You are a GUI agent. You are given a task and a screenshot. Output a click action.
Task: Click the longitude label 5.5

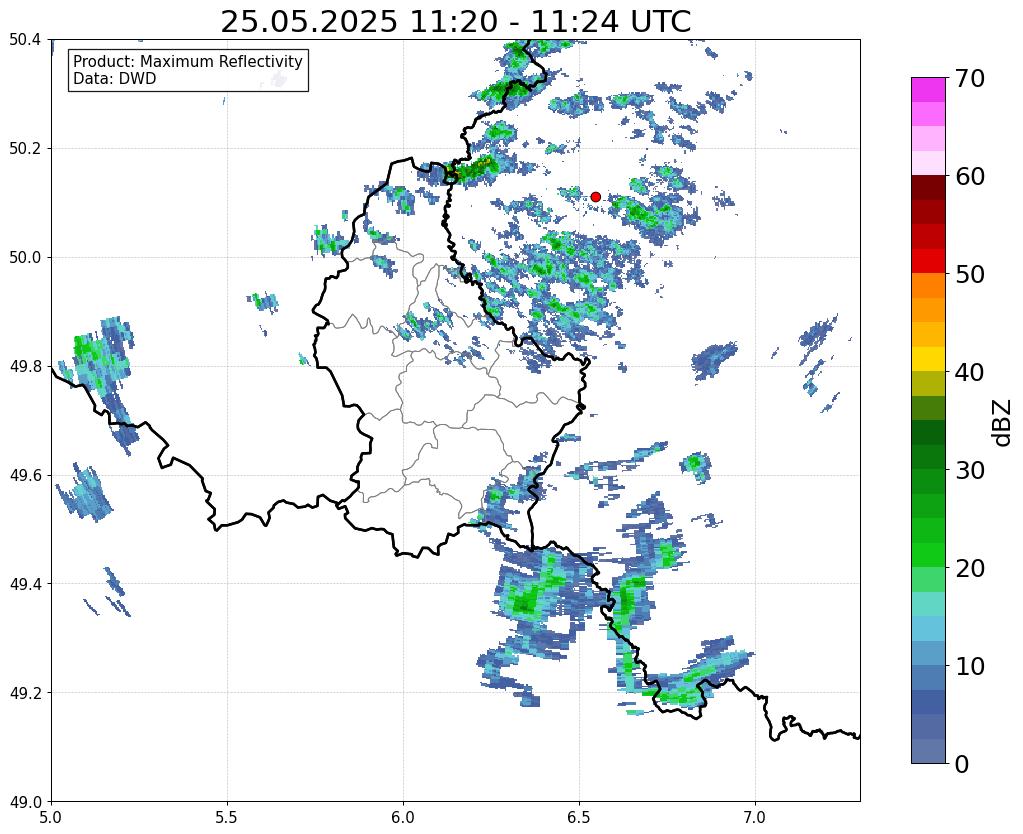click(x=227, y=818)
